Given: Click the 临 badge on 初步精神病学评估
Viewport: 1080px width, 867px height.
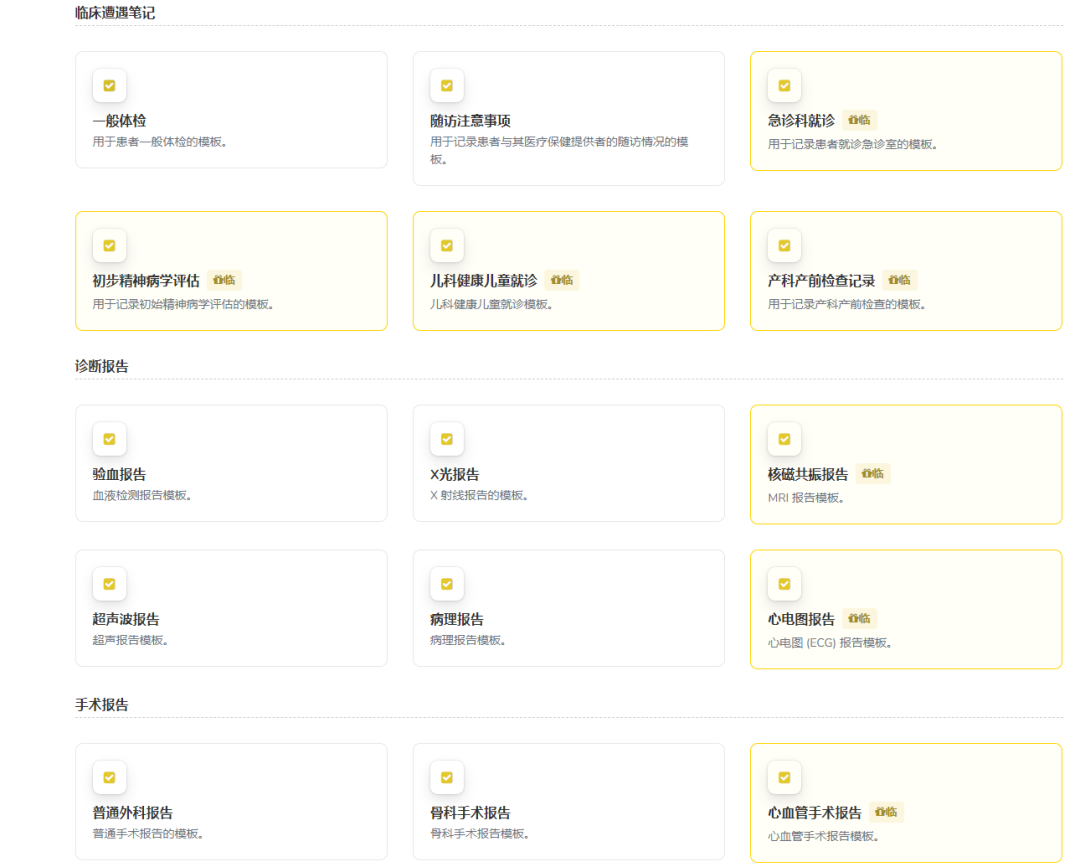Looking at the screenshot, I should point(225,280).
